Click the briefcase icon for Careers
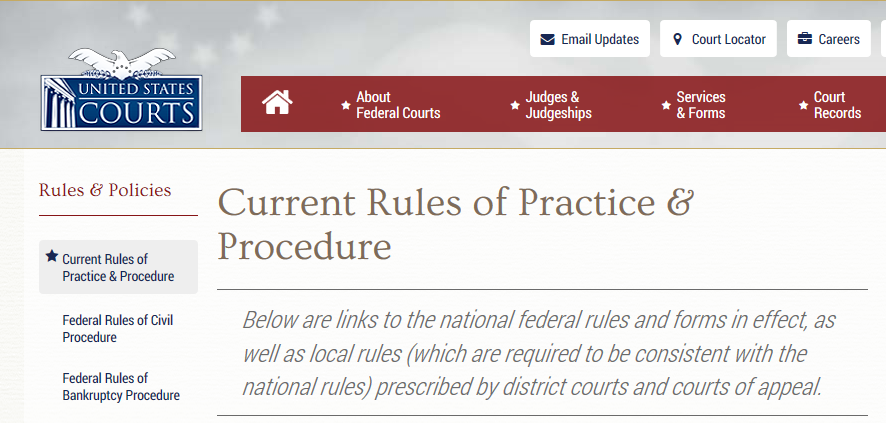Image resolution: width=886 pixels, height=423 pixels. coord(805,39)
